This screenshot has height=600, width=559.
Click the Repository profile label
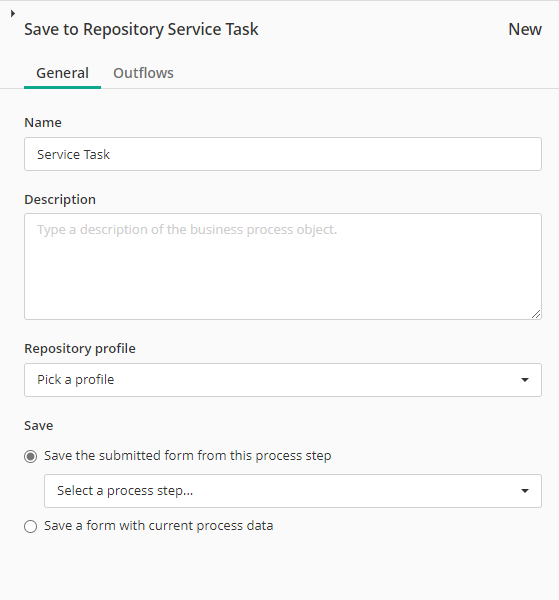[80, 349]
